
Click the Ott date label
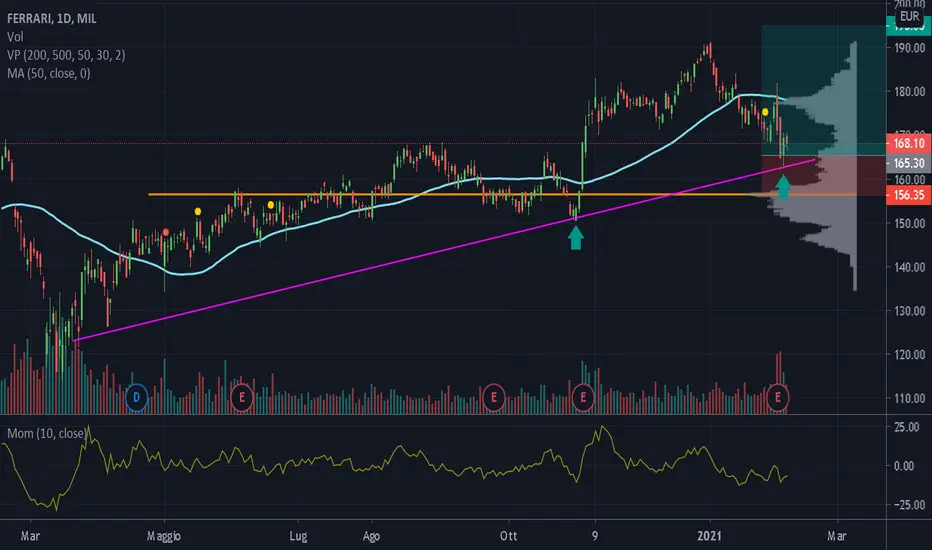(x=508, y=536)
